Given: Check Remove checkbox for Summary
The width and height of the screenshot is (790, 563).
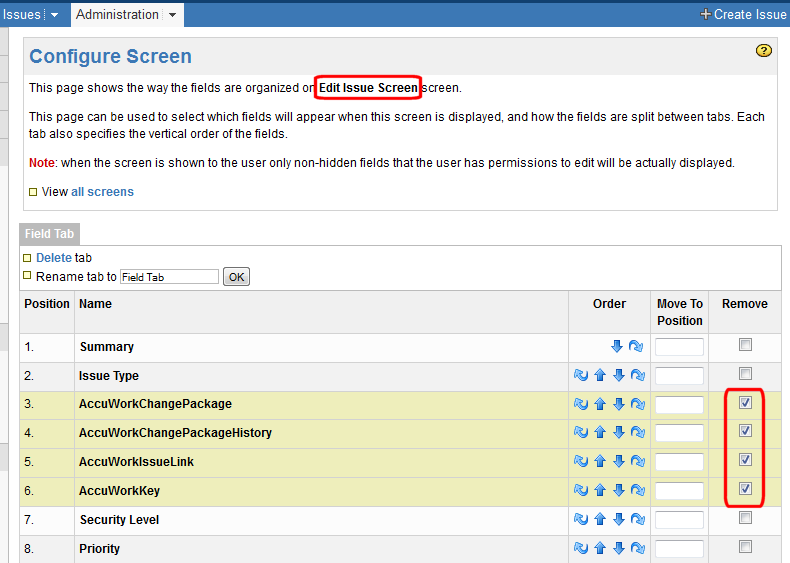Looking at the screenshot, I should click(745, 345).
